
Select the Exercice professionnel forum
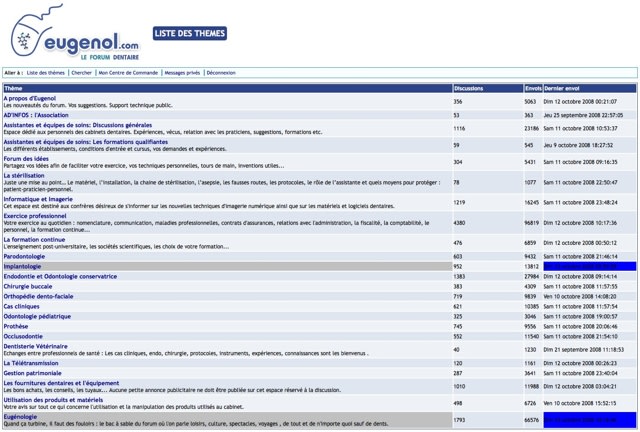click(35, 215)
